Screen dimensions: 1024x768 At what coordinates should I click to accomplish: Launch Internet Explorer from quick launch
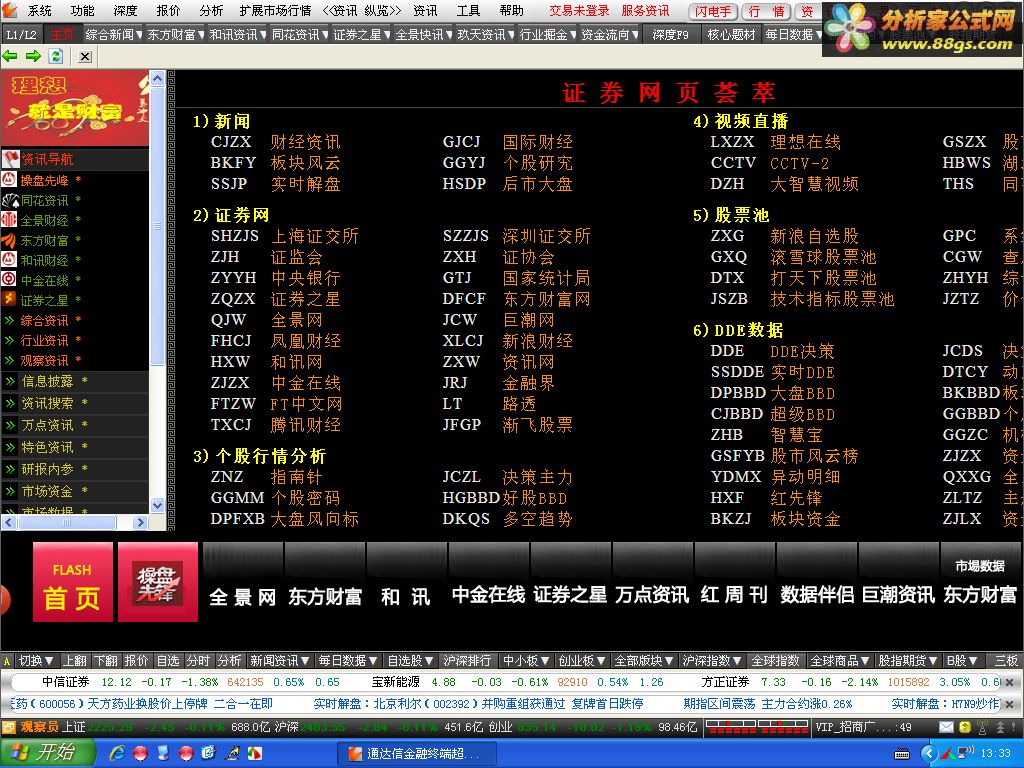tap(118, 753)
